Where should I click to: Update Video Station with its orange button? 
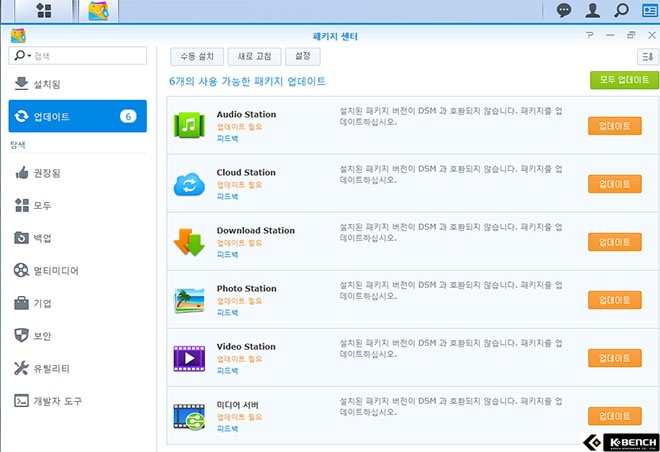(615, 358)
